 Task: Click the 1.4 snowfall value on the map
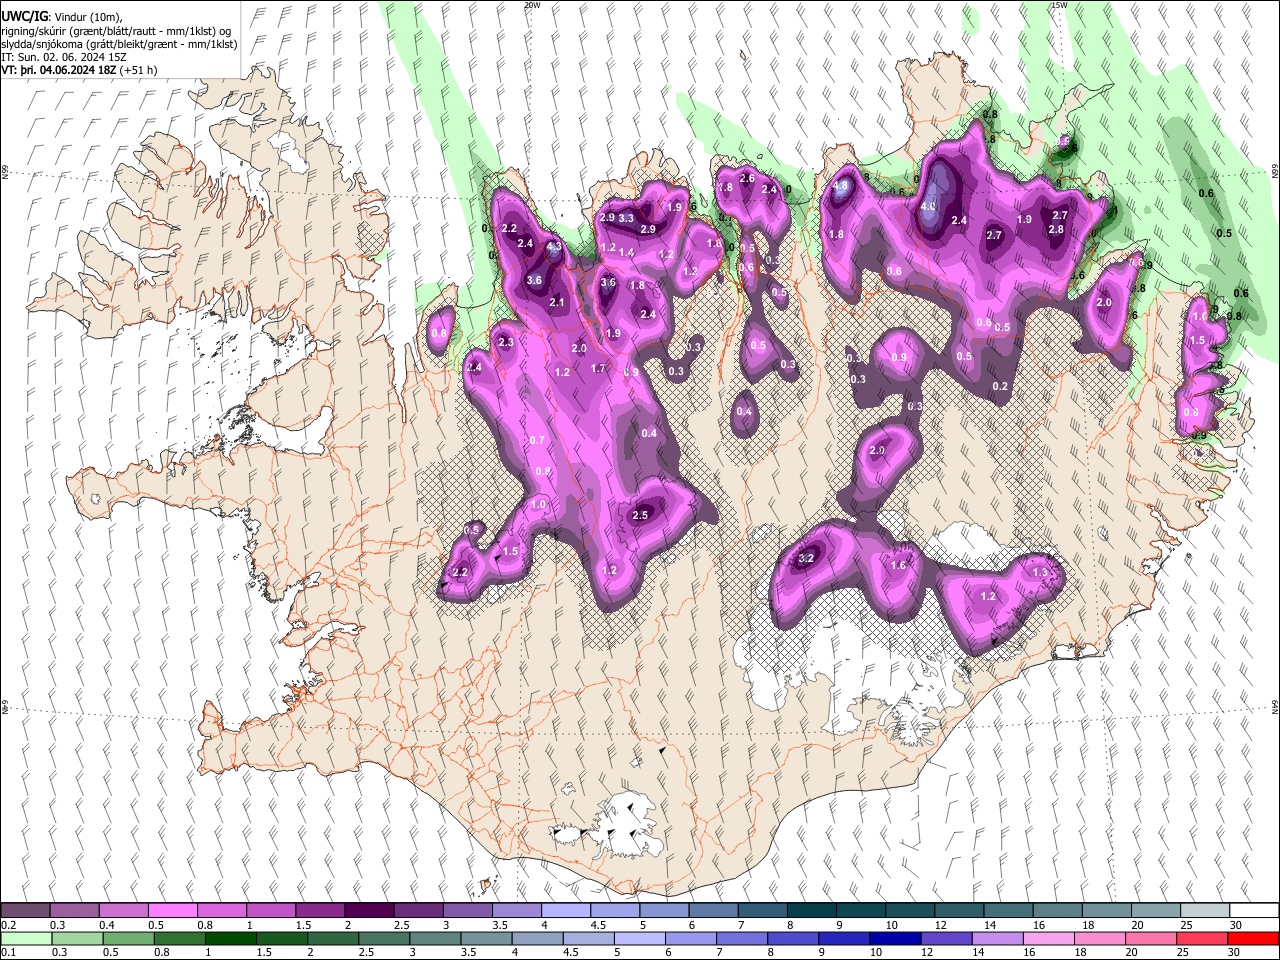[x=626, y=253]
